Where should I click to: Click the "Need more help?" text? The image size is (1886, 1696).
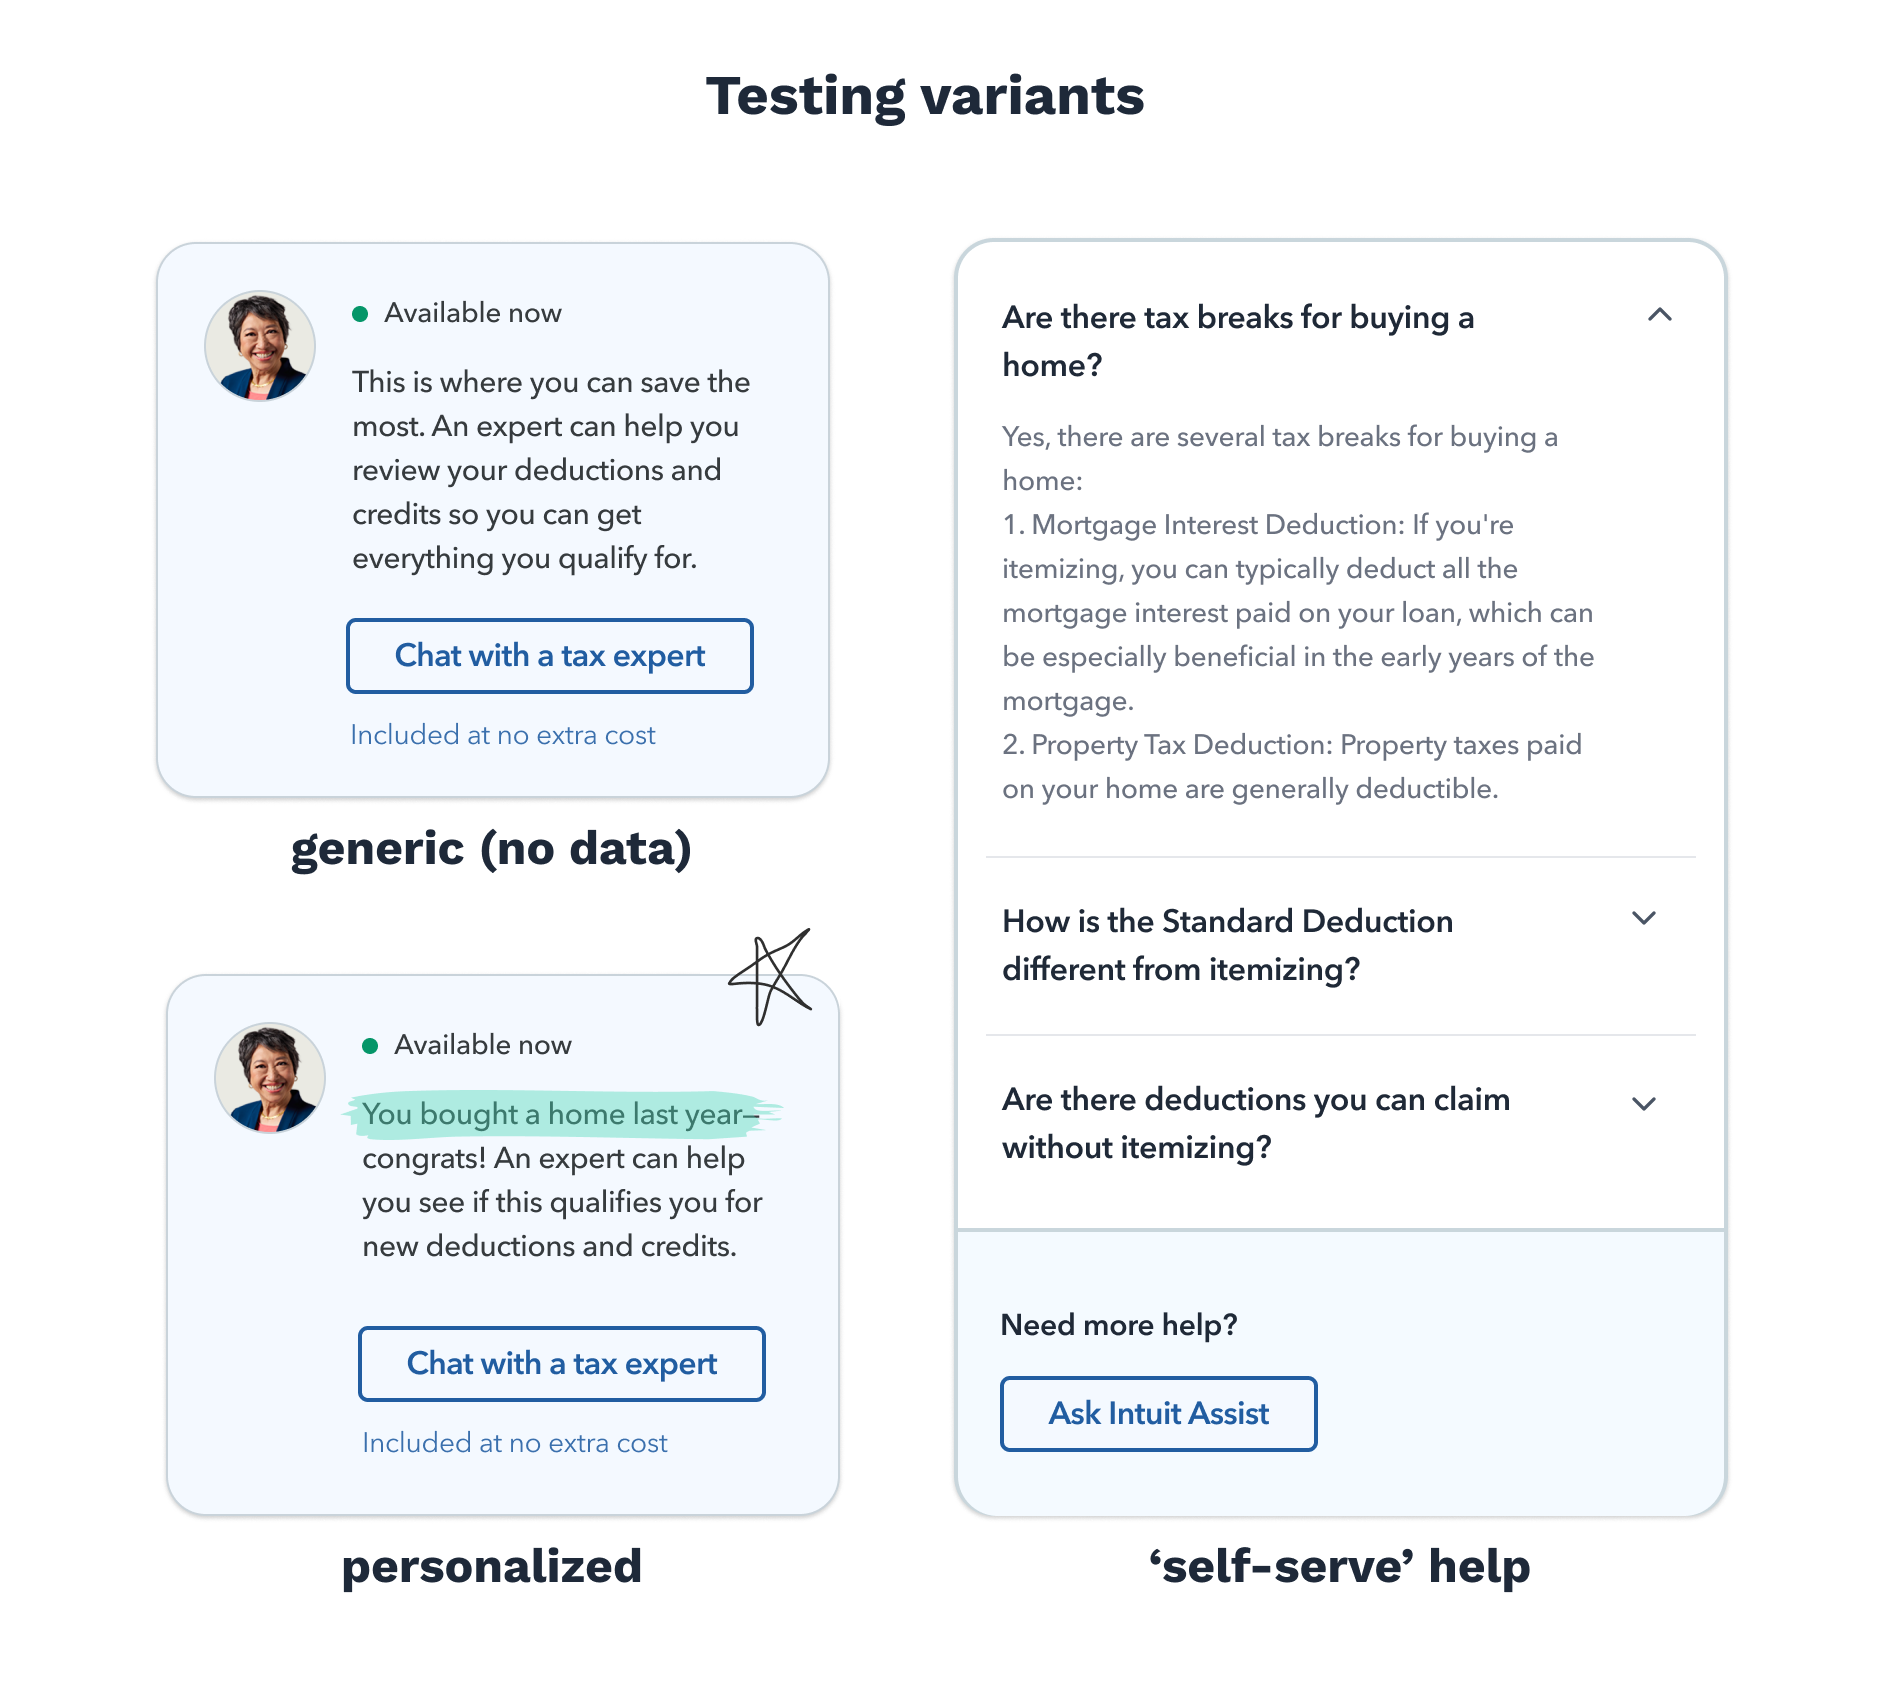pyautogui.click(x=1119, y=1325)
